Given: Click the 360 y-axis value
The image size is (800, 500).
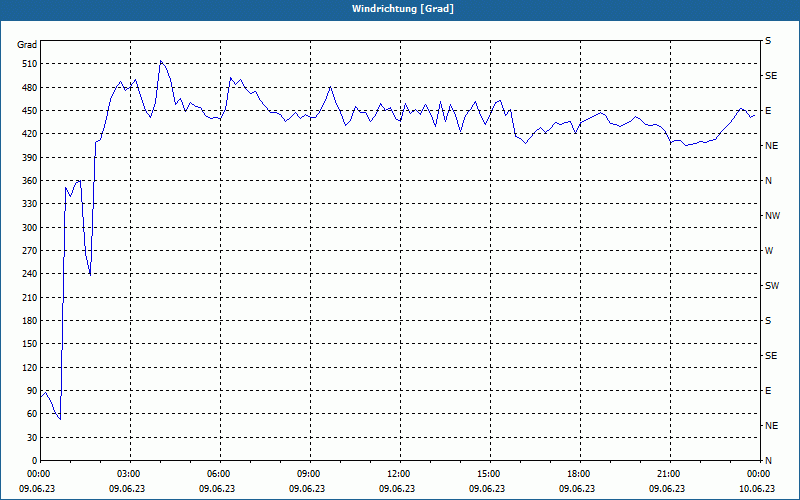Looking at the screenshot, I should [30, 181].
